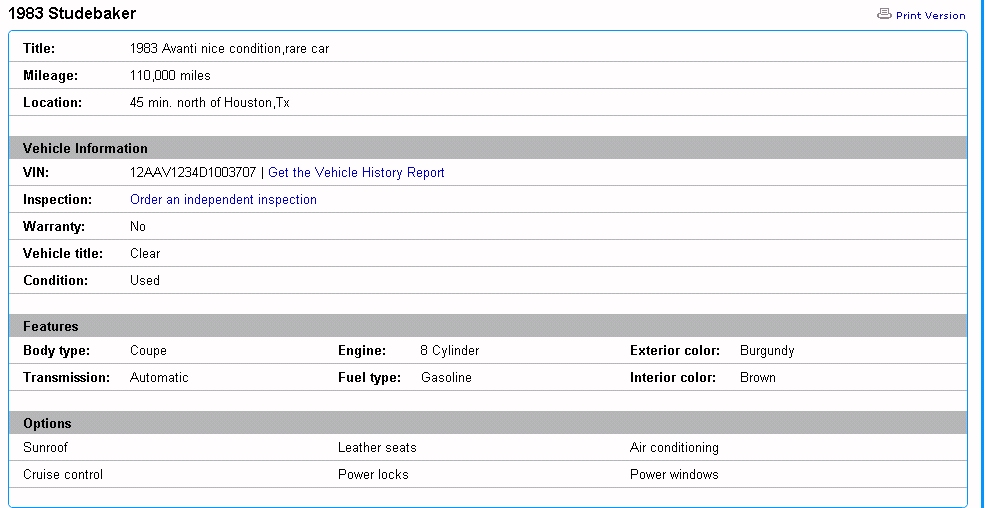Click the Power windows option
The image size is (986, 508).
click(674, 475)
